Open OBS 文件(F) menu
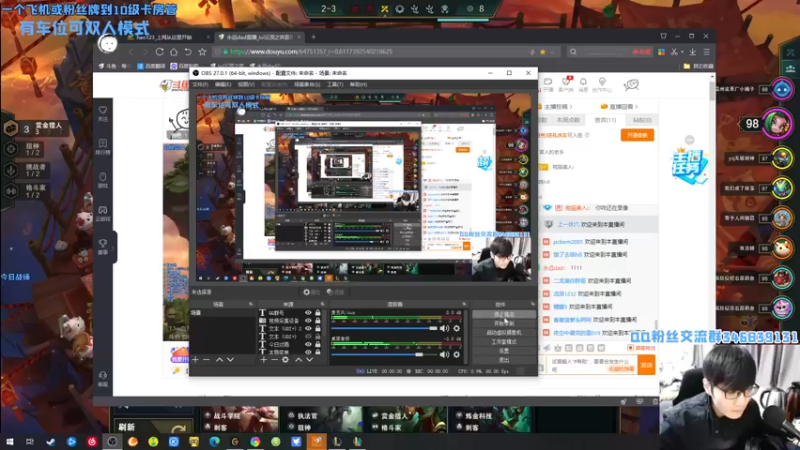800x450 pixels. pos(200,84)
